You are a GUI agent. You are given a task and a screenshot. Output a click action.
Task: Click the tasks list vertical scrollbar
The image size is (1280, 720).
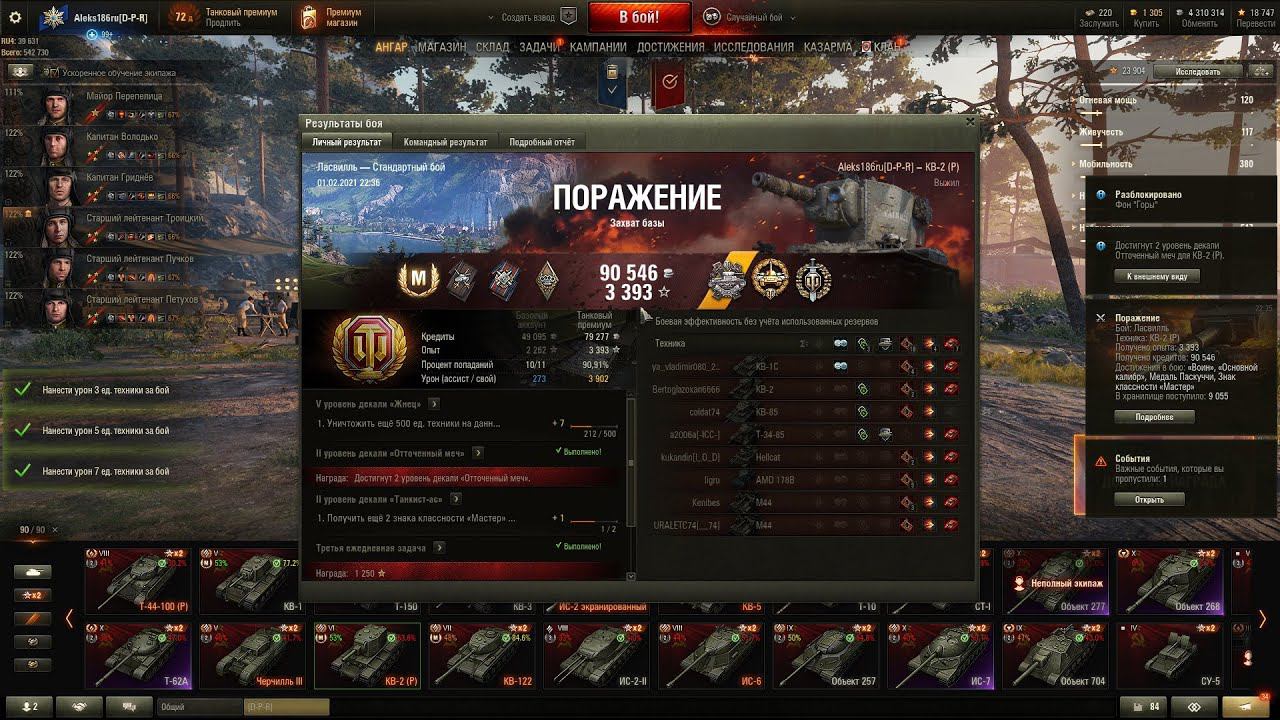pyautogui.click(x=630, y=485)
